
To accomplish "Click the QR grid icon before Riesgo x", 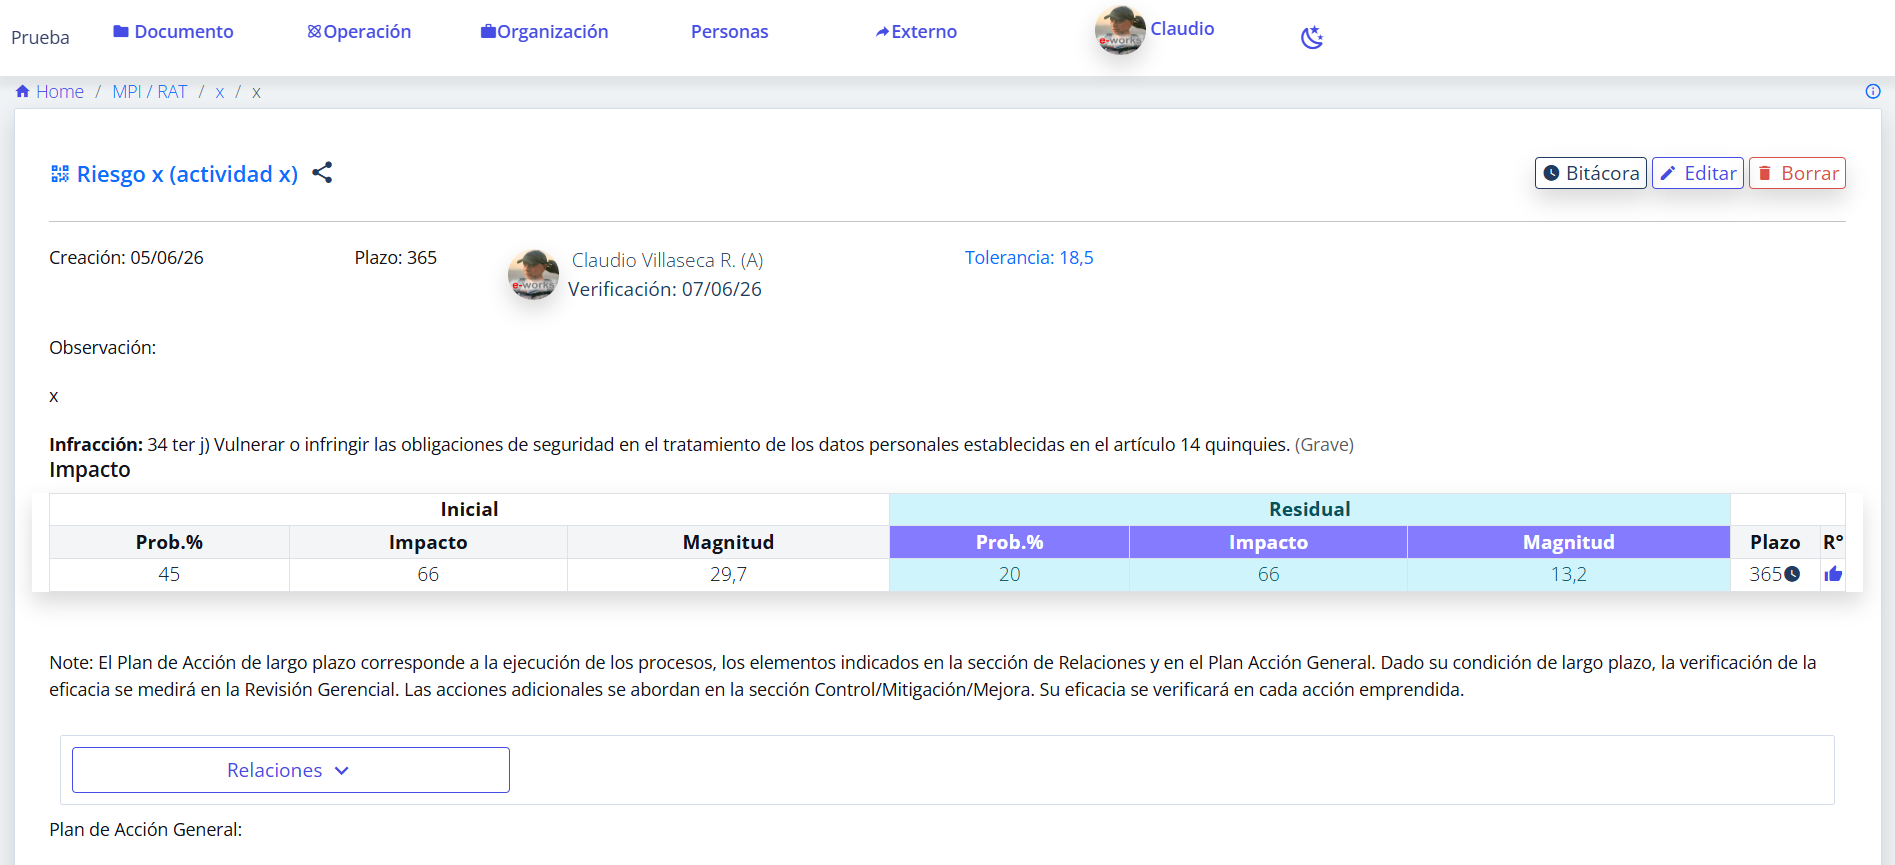I will (x=60, y=174).
